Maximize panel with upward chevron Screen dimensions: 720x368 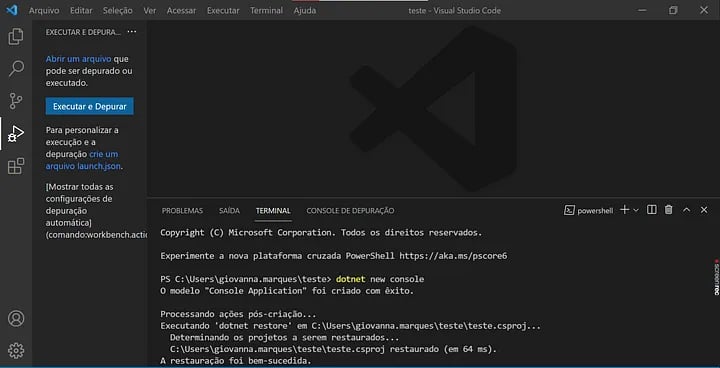(x=686, y=210)
